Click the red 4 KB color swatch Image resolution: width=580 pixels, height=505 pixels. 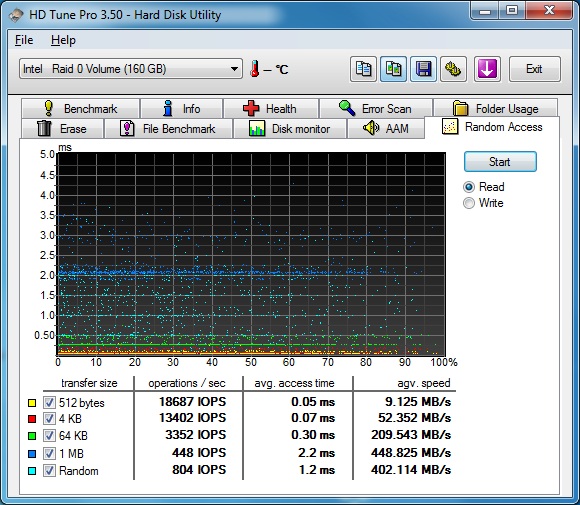click(32, 419)
